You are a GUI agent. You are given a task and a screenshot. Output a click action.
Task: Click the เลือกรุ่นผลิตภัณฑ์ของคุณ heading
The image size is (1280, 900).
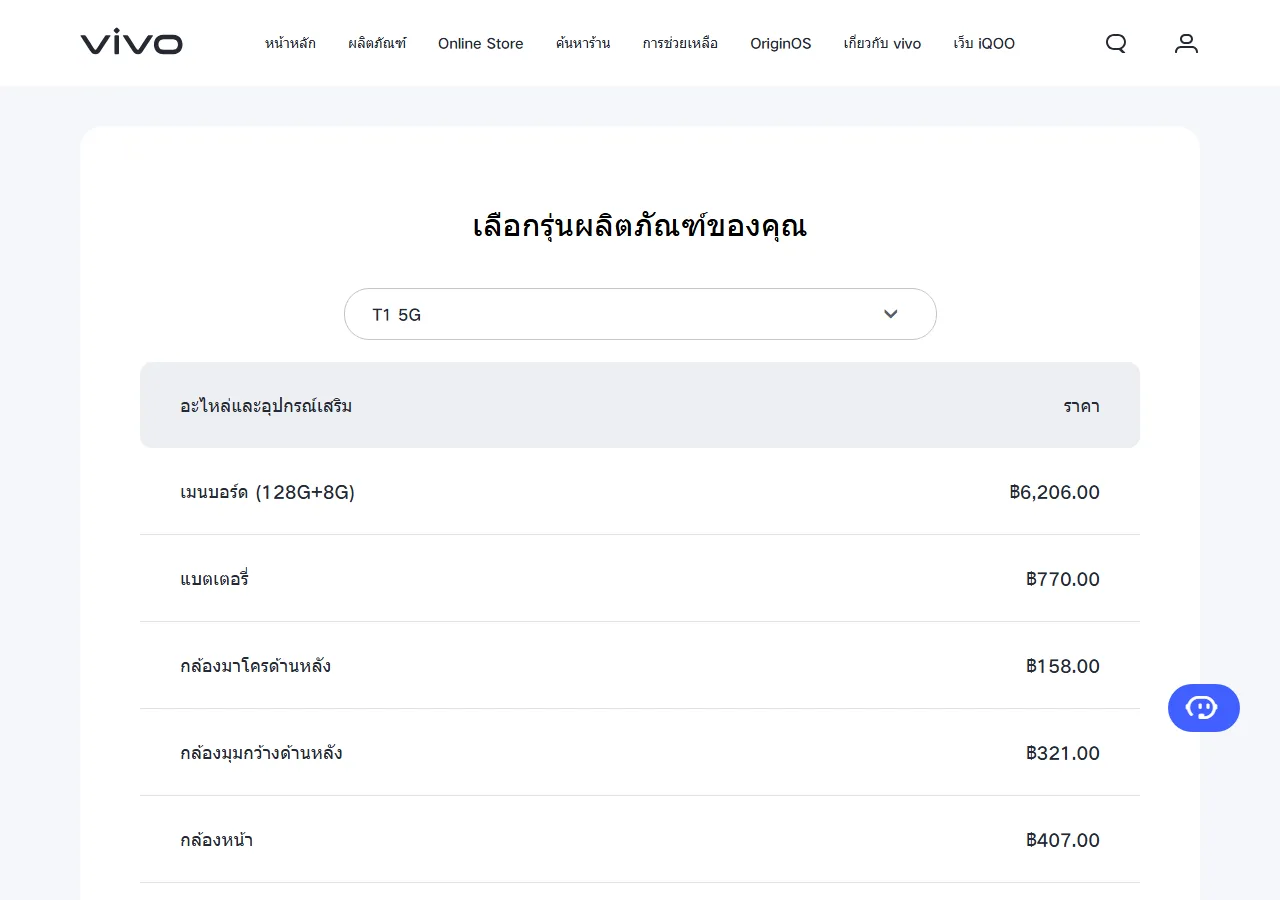pyautogui.click(x=640, y=226)
